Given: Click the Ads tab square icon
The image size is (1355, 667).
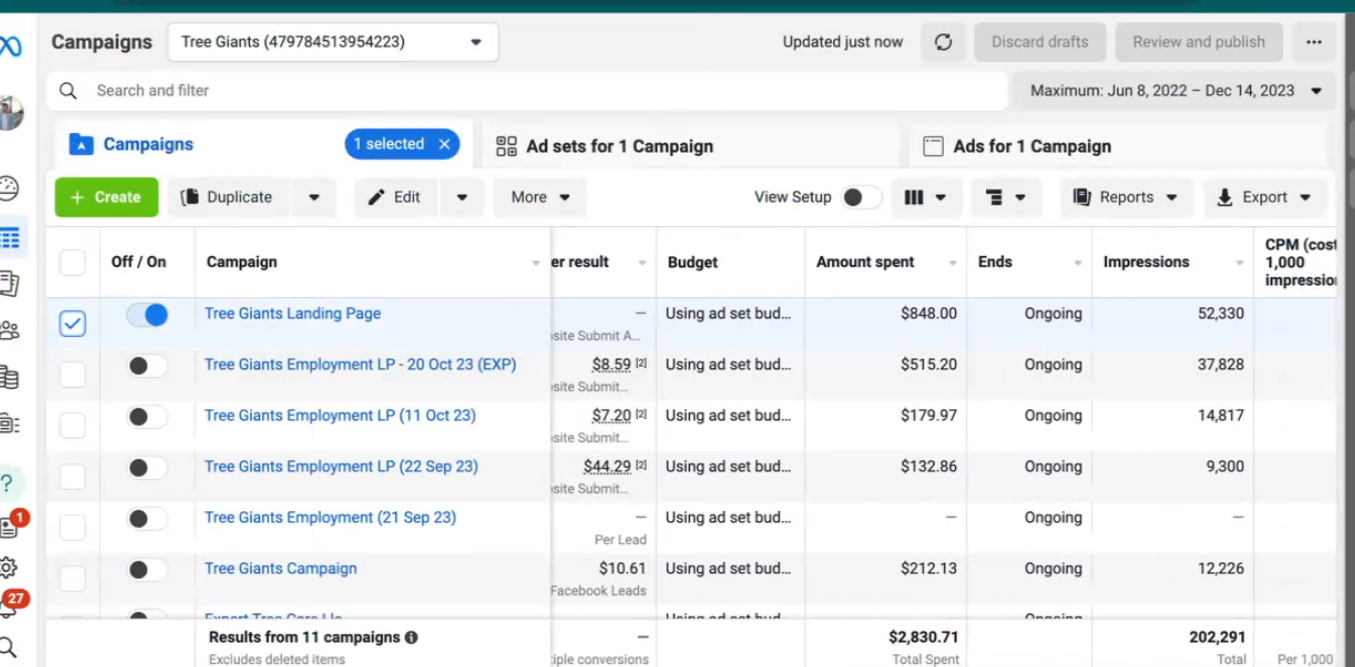Looking at the screenshot, I should point(933,146).
